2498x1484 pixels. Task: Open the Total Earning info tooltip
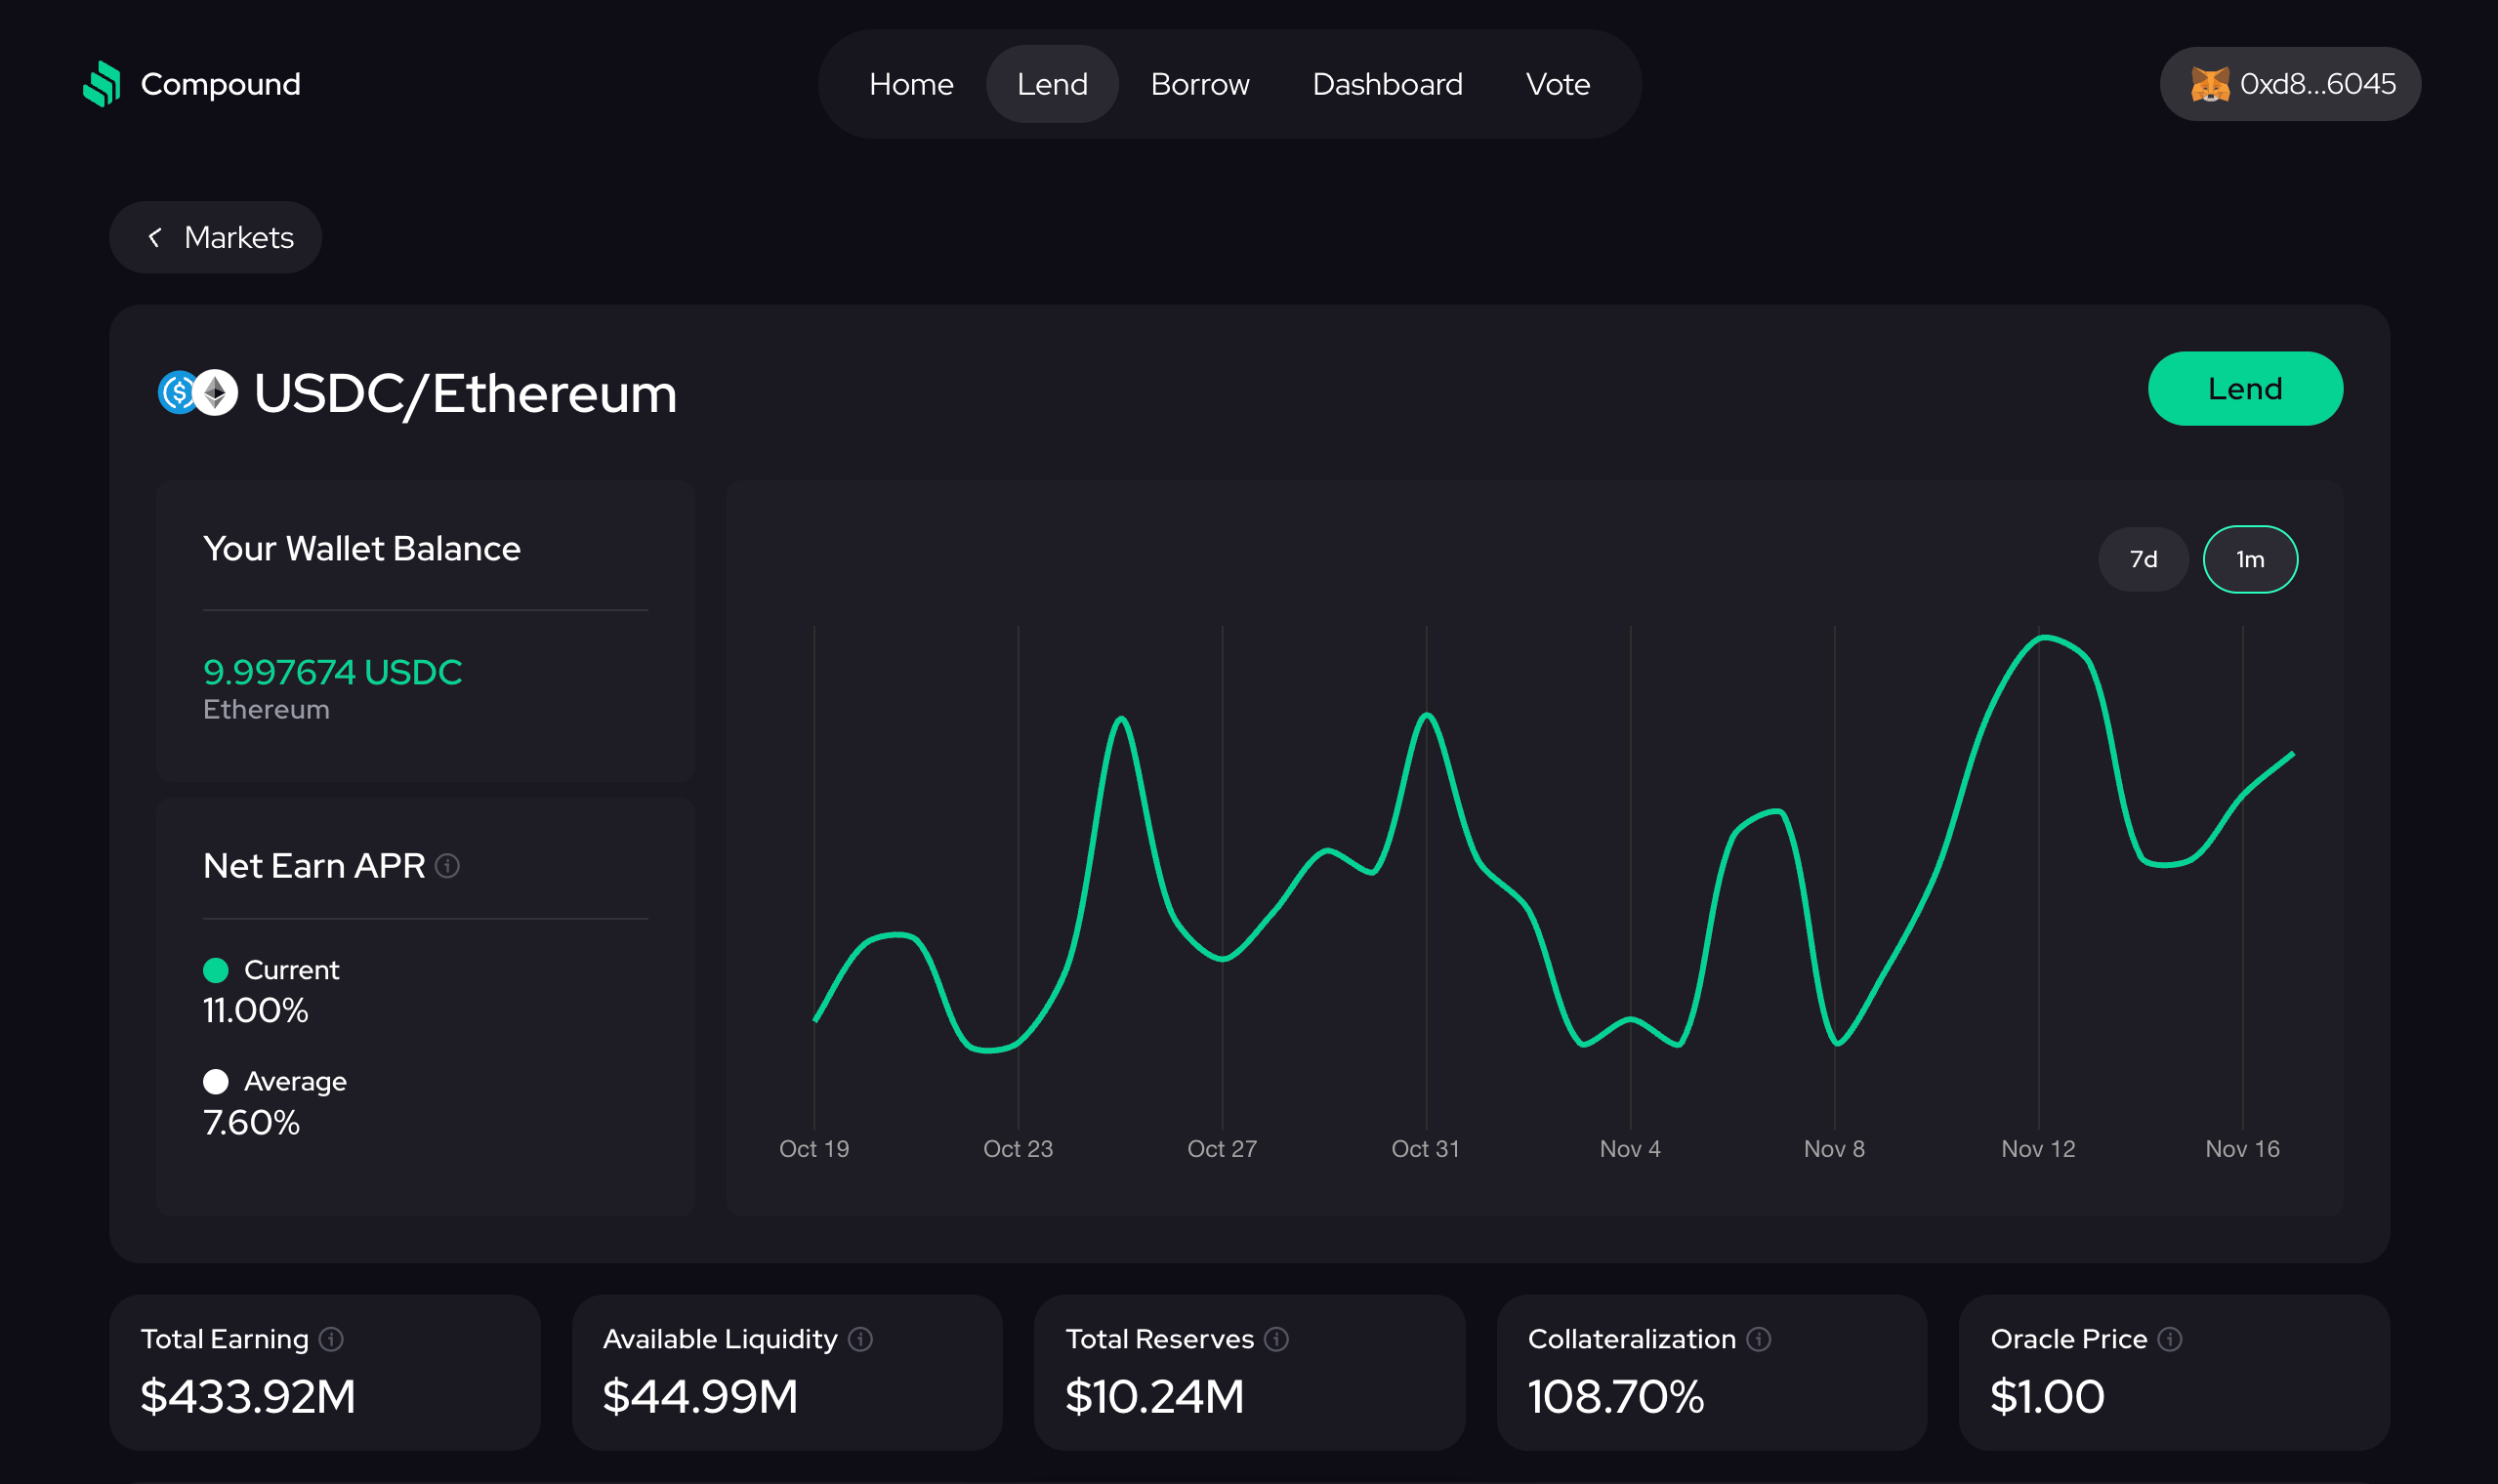[x=331, y=1339]
